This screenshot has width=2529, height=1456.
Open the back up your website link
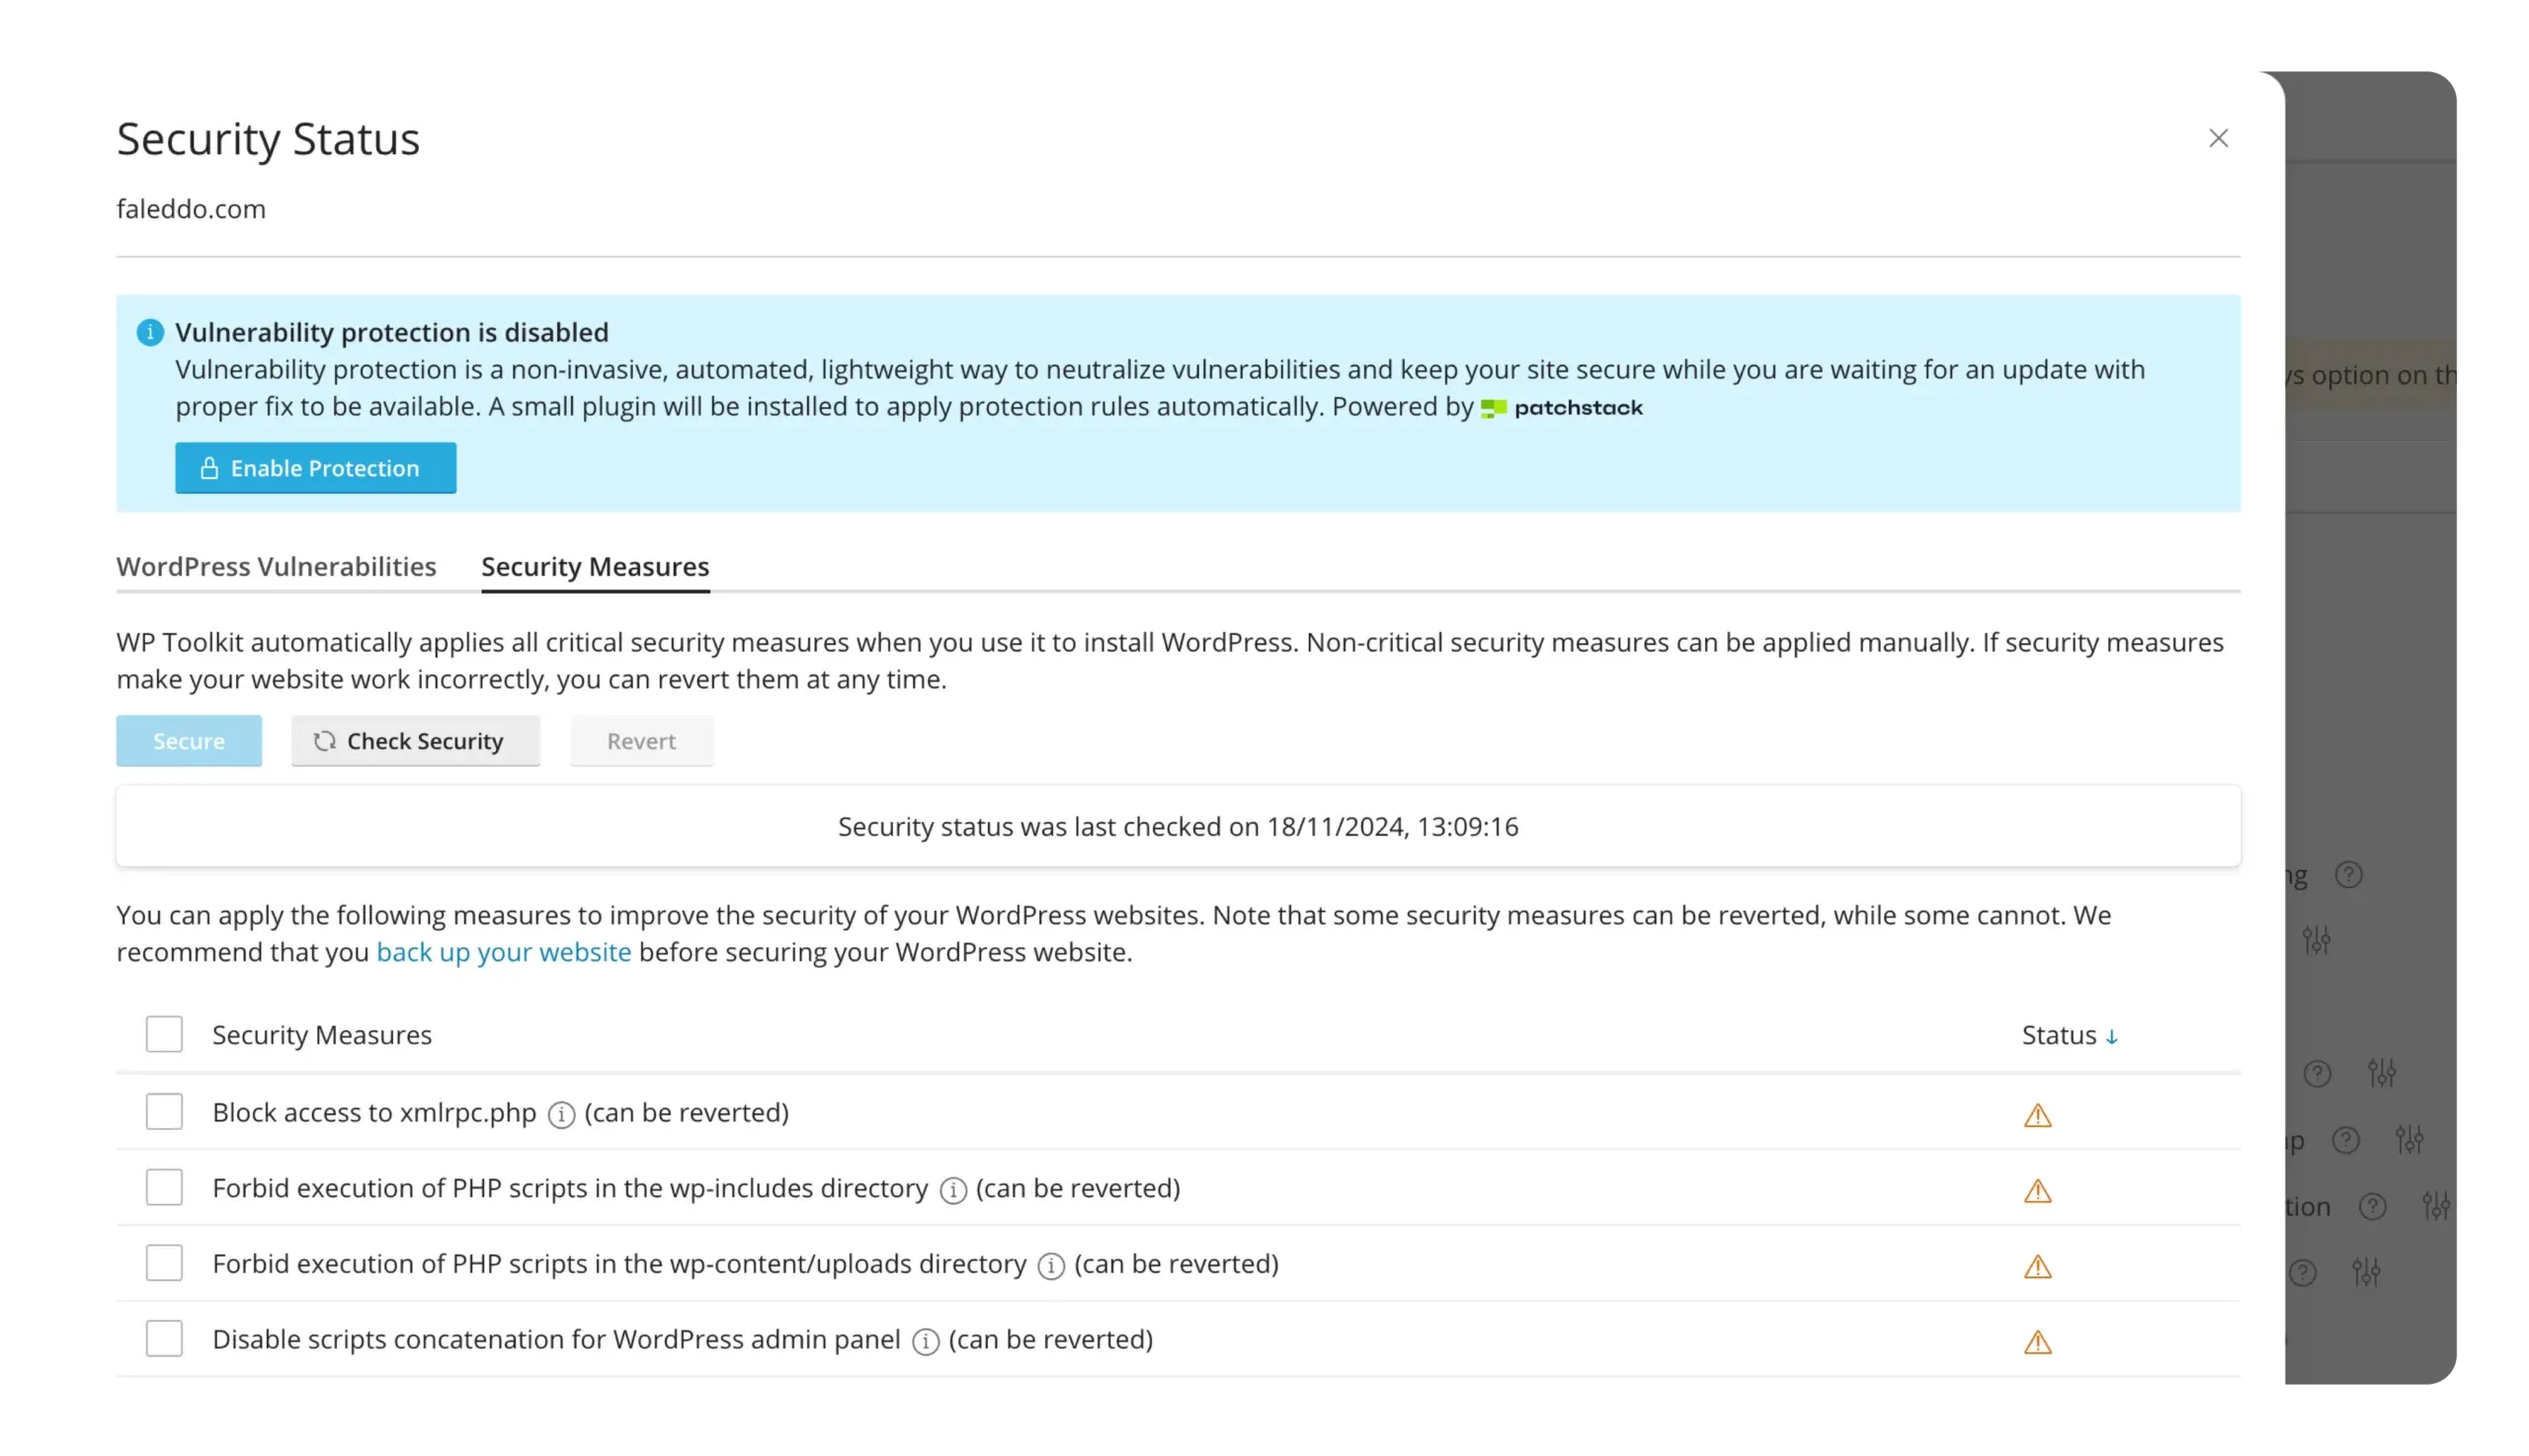[503, 952]
